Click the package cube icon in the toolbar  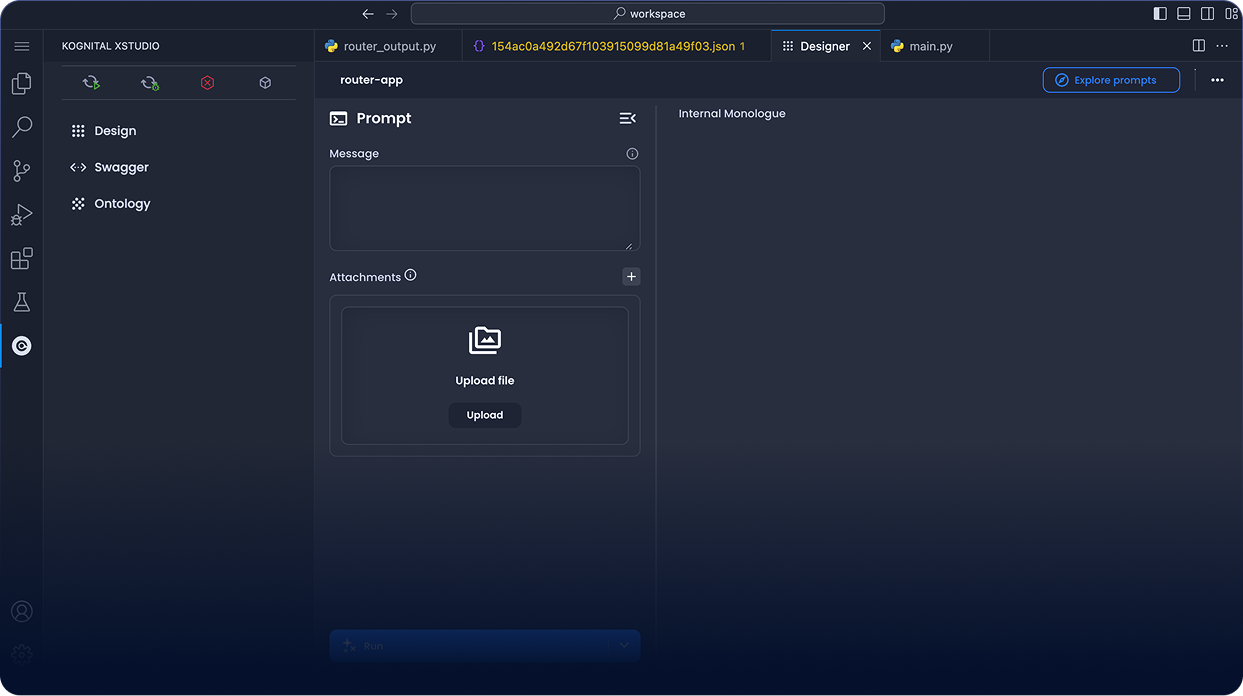coord(264,82)
